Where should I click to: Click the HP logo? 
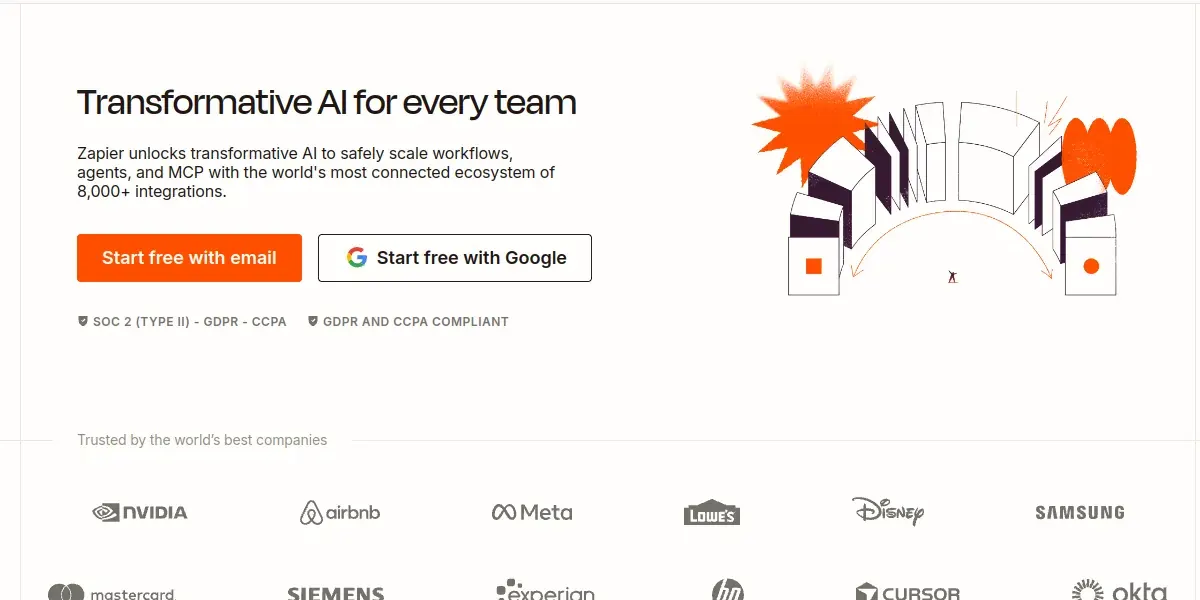click(728, 589)
